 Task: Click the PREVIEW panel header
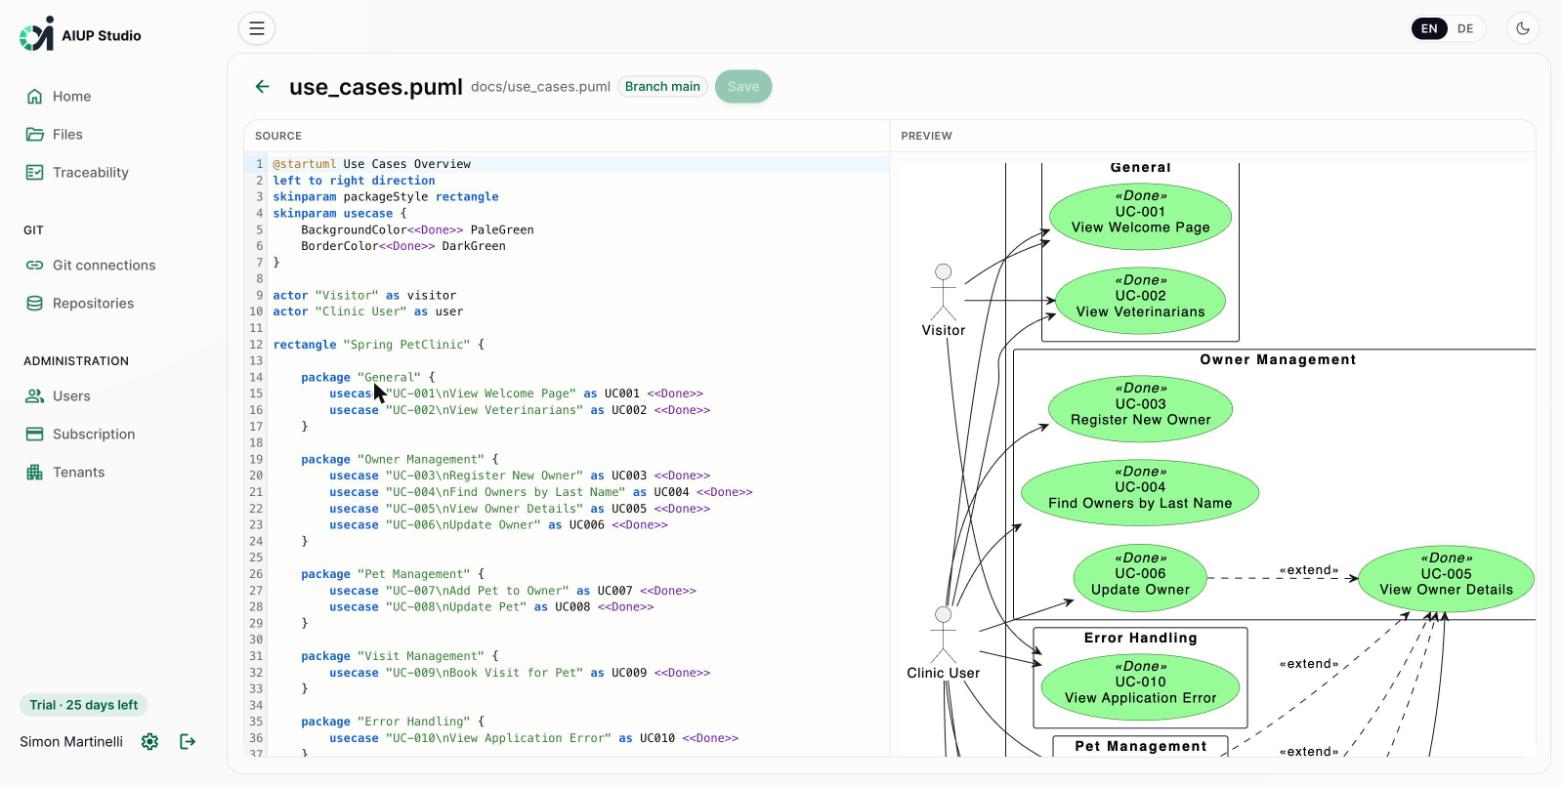(926, 136)
